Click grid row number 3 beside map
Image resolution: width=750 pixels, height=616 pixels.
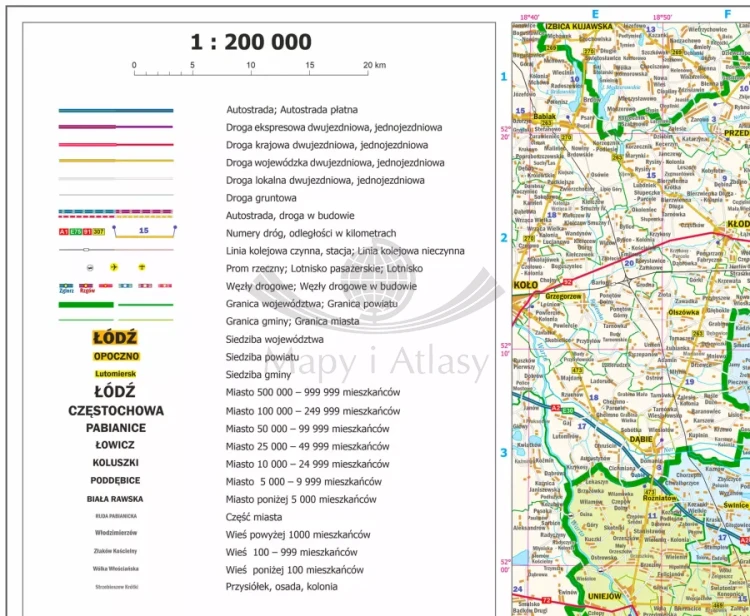tap(504, 452)
